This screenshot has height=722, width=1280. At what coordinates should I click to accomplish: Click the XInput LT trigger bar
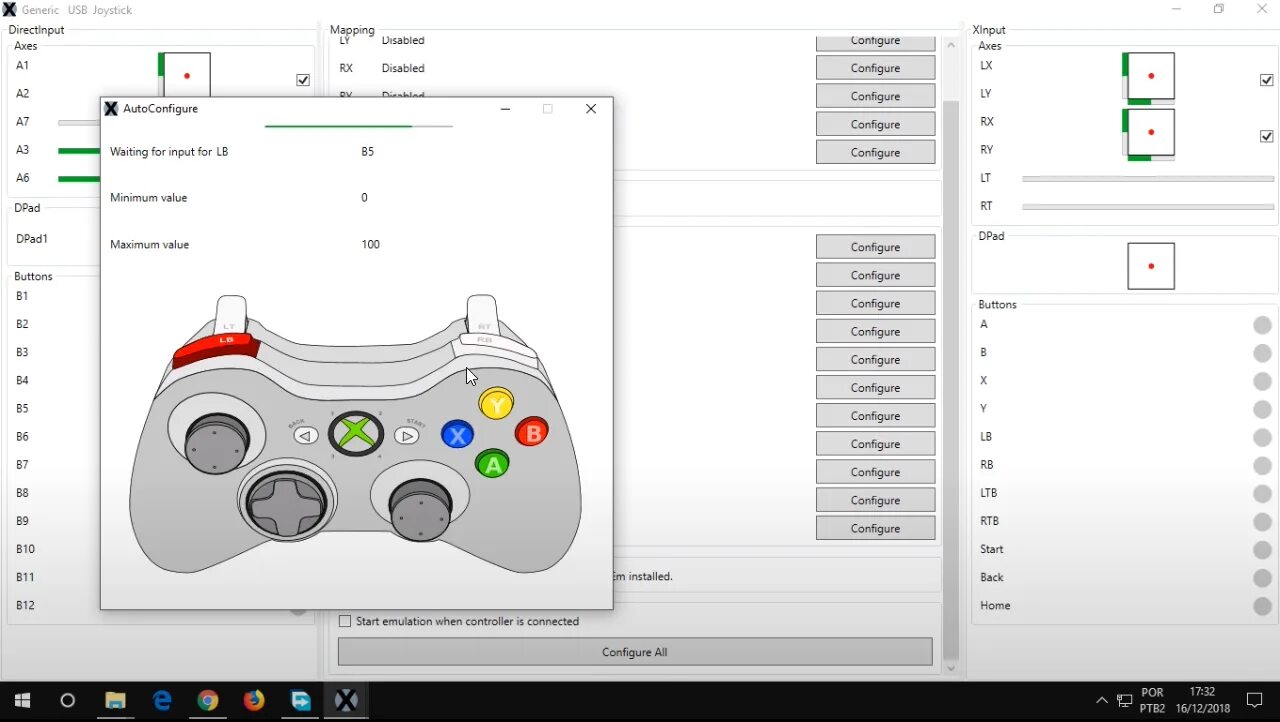point(1148,179)
